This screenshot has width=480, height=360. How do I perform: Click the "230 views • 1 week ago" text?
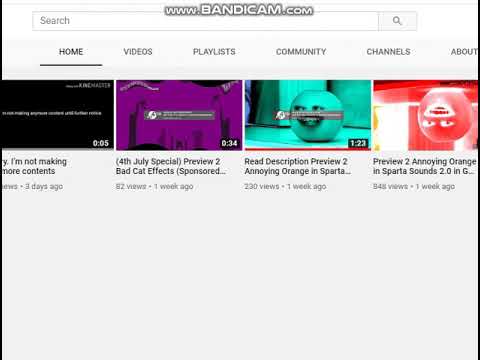[285, 186]
